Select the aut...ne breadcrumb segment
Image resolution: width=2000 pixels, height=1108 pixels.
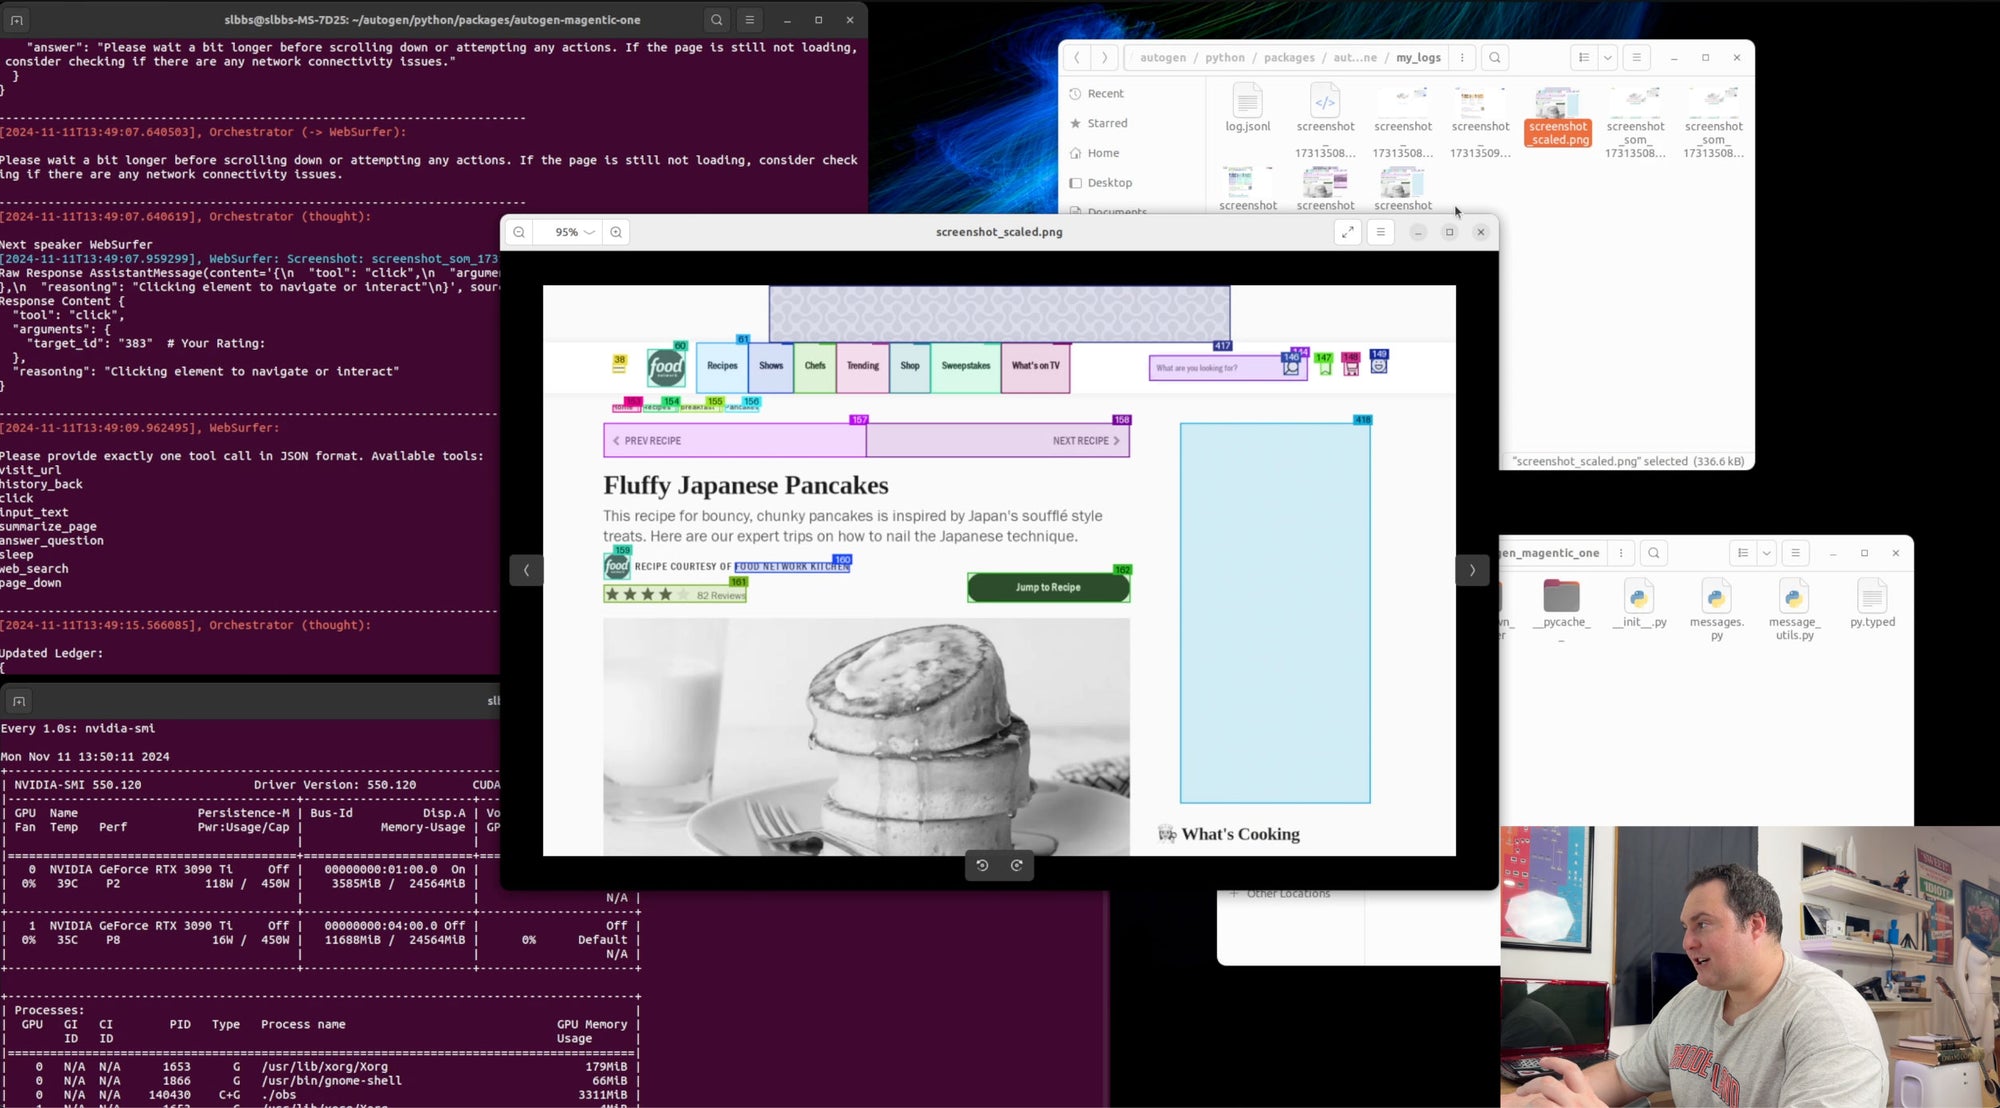click(x=1355, y=58)
